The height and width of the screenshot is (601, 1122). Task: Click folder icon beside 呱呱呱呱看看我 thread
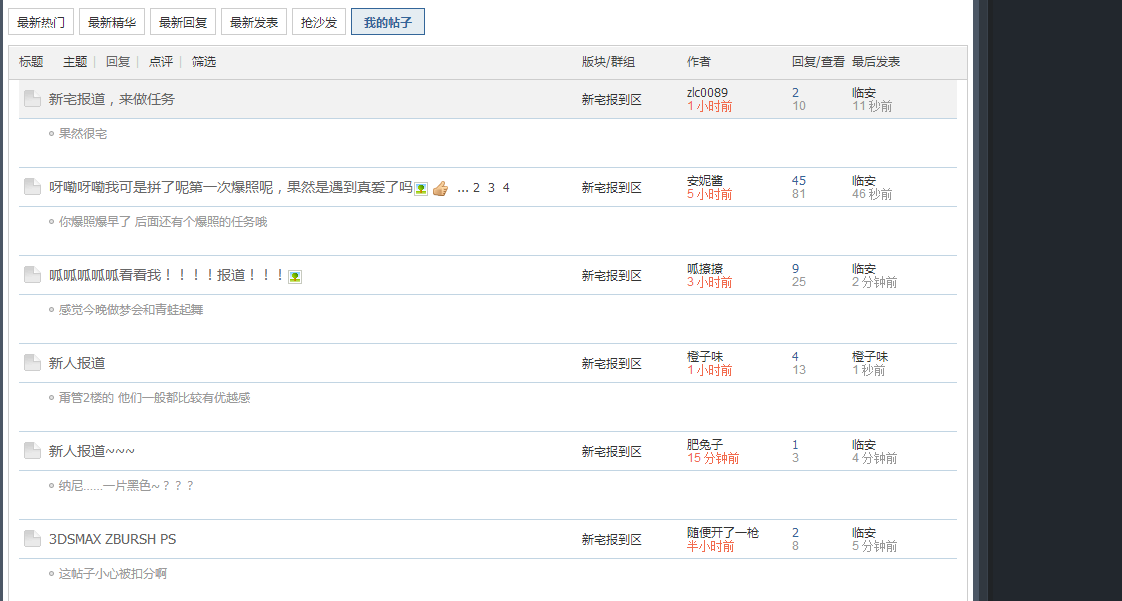[x=32, y=275]
